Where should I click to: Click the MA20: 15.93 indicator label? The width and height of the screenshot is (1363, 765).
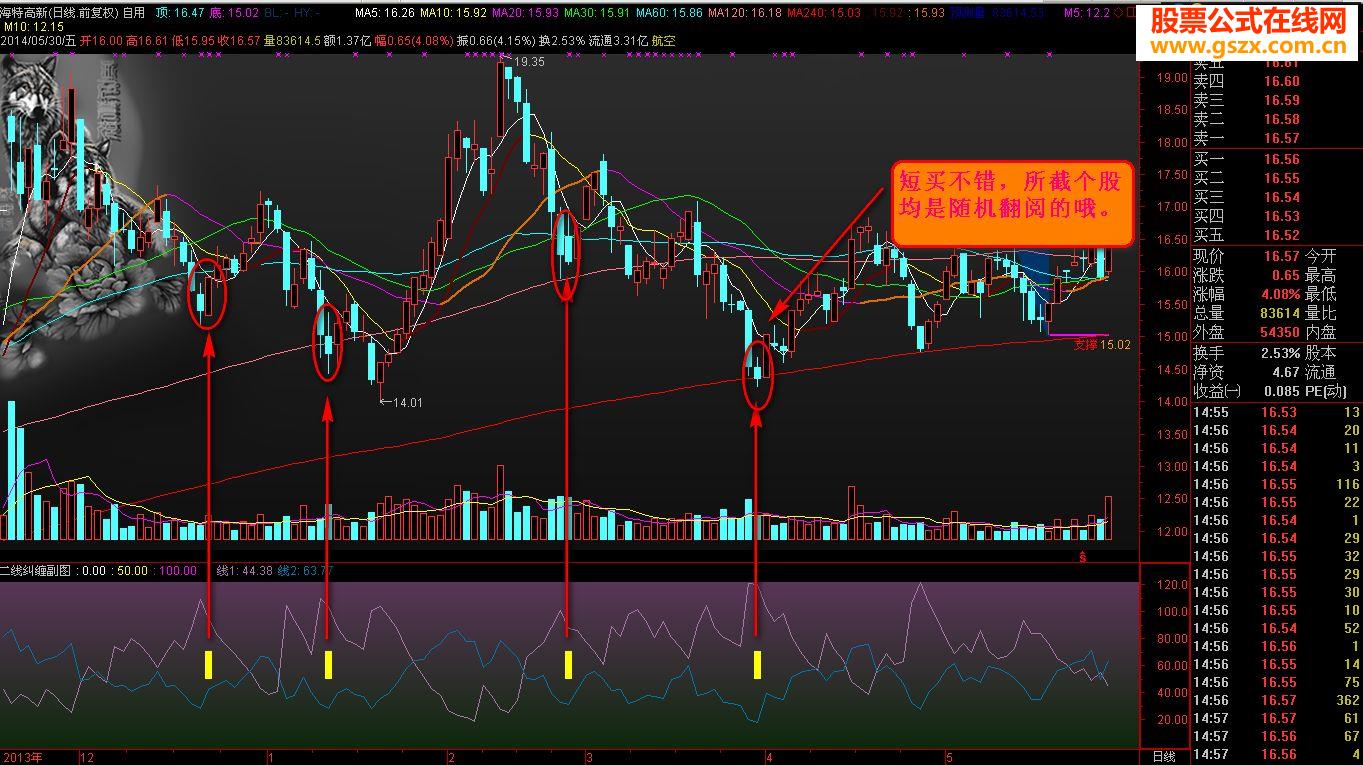[x=526, y=13]
